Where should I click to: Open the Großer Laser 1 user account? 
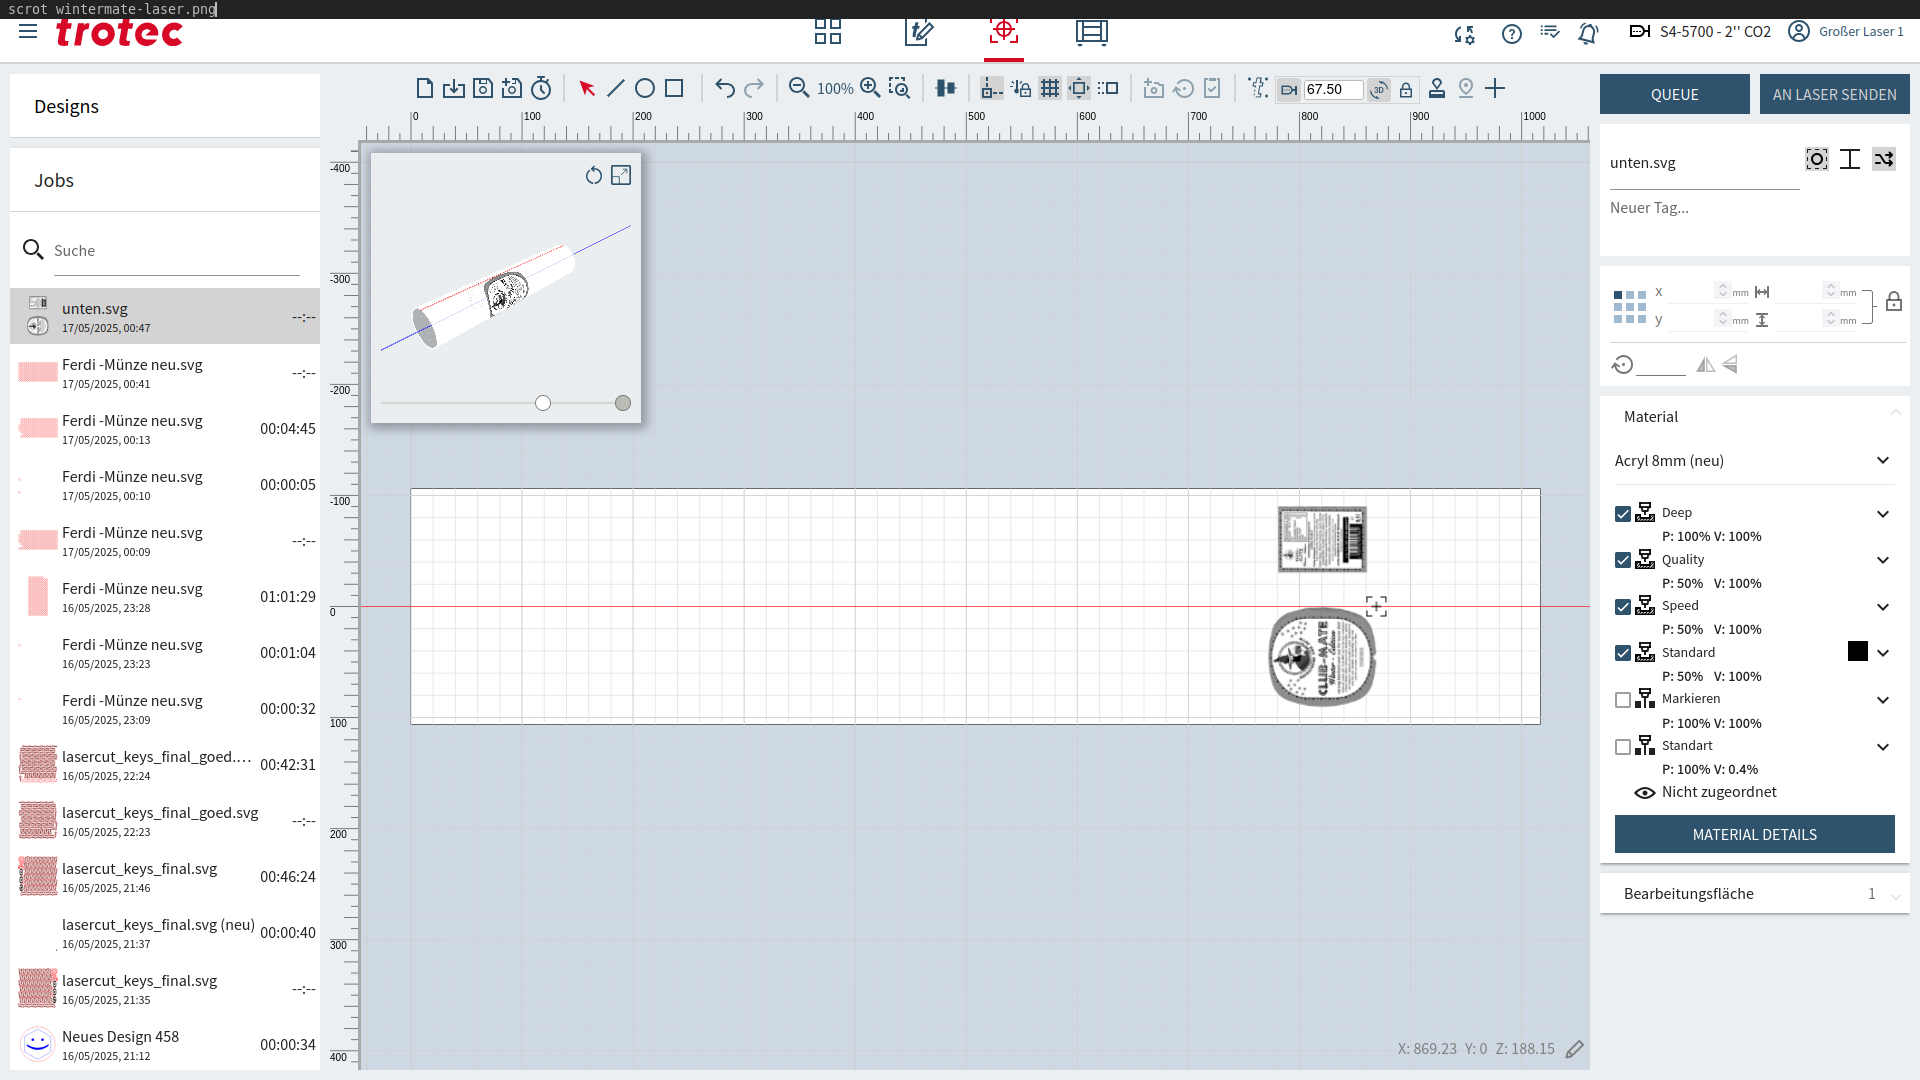[x=1846, y=32]
